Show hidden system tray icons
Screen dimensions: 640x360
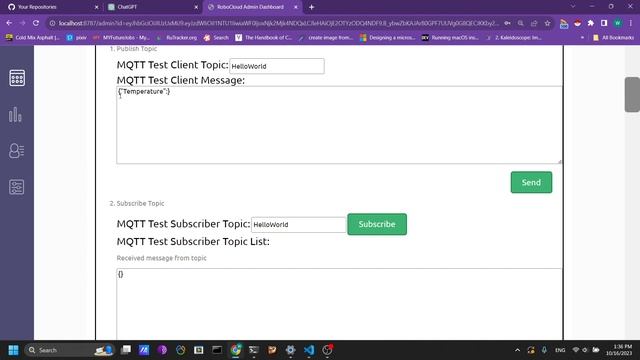(517, 350)
